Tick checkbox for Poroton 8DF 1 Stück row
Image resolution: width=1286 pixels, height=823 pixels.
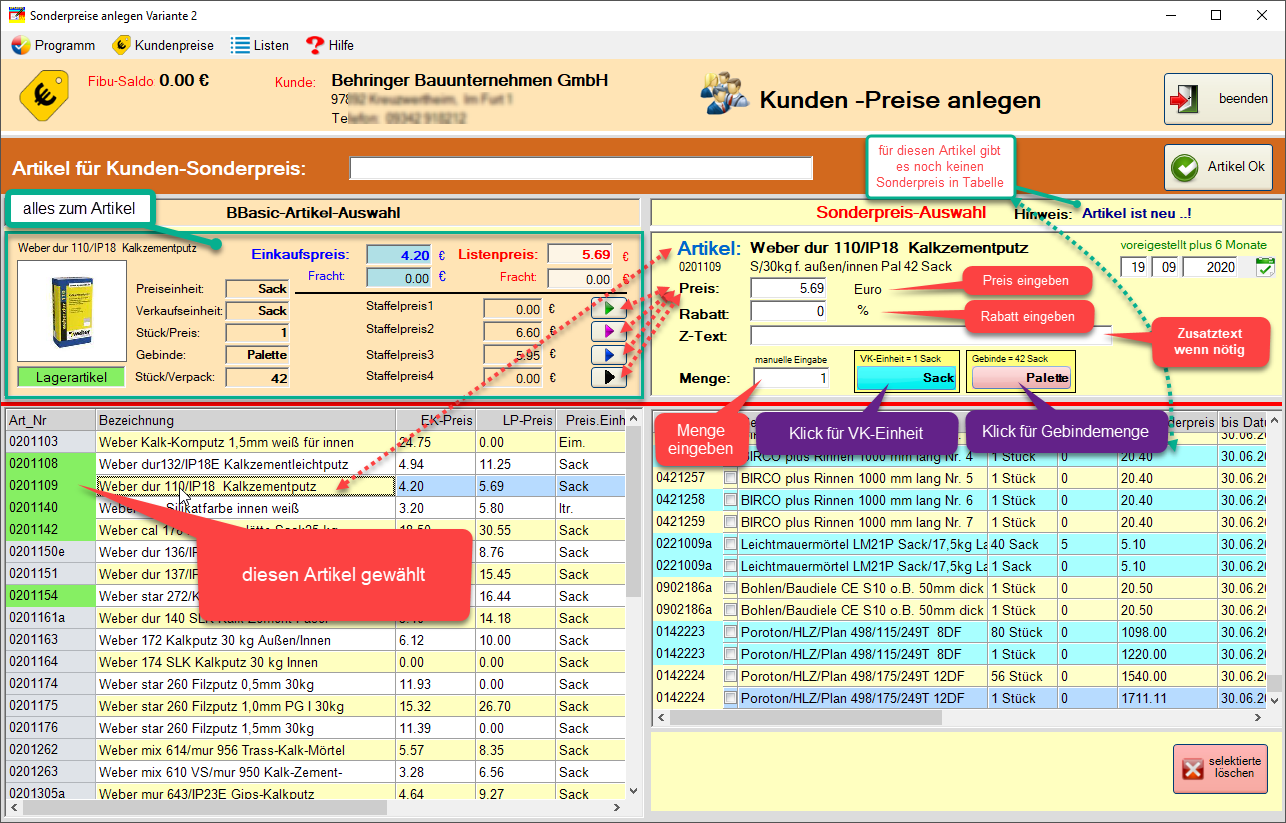730,654
